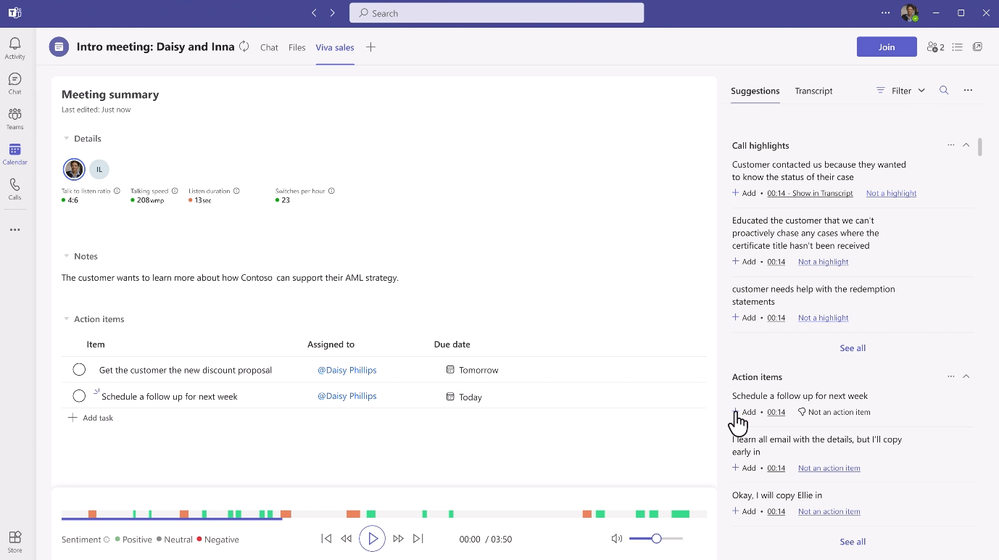Open Action items panel more options
Screen dimensions: 999x560
(x=951, y=377)
